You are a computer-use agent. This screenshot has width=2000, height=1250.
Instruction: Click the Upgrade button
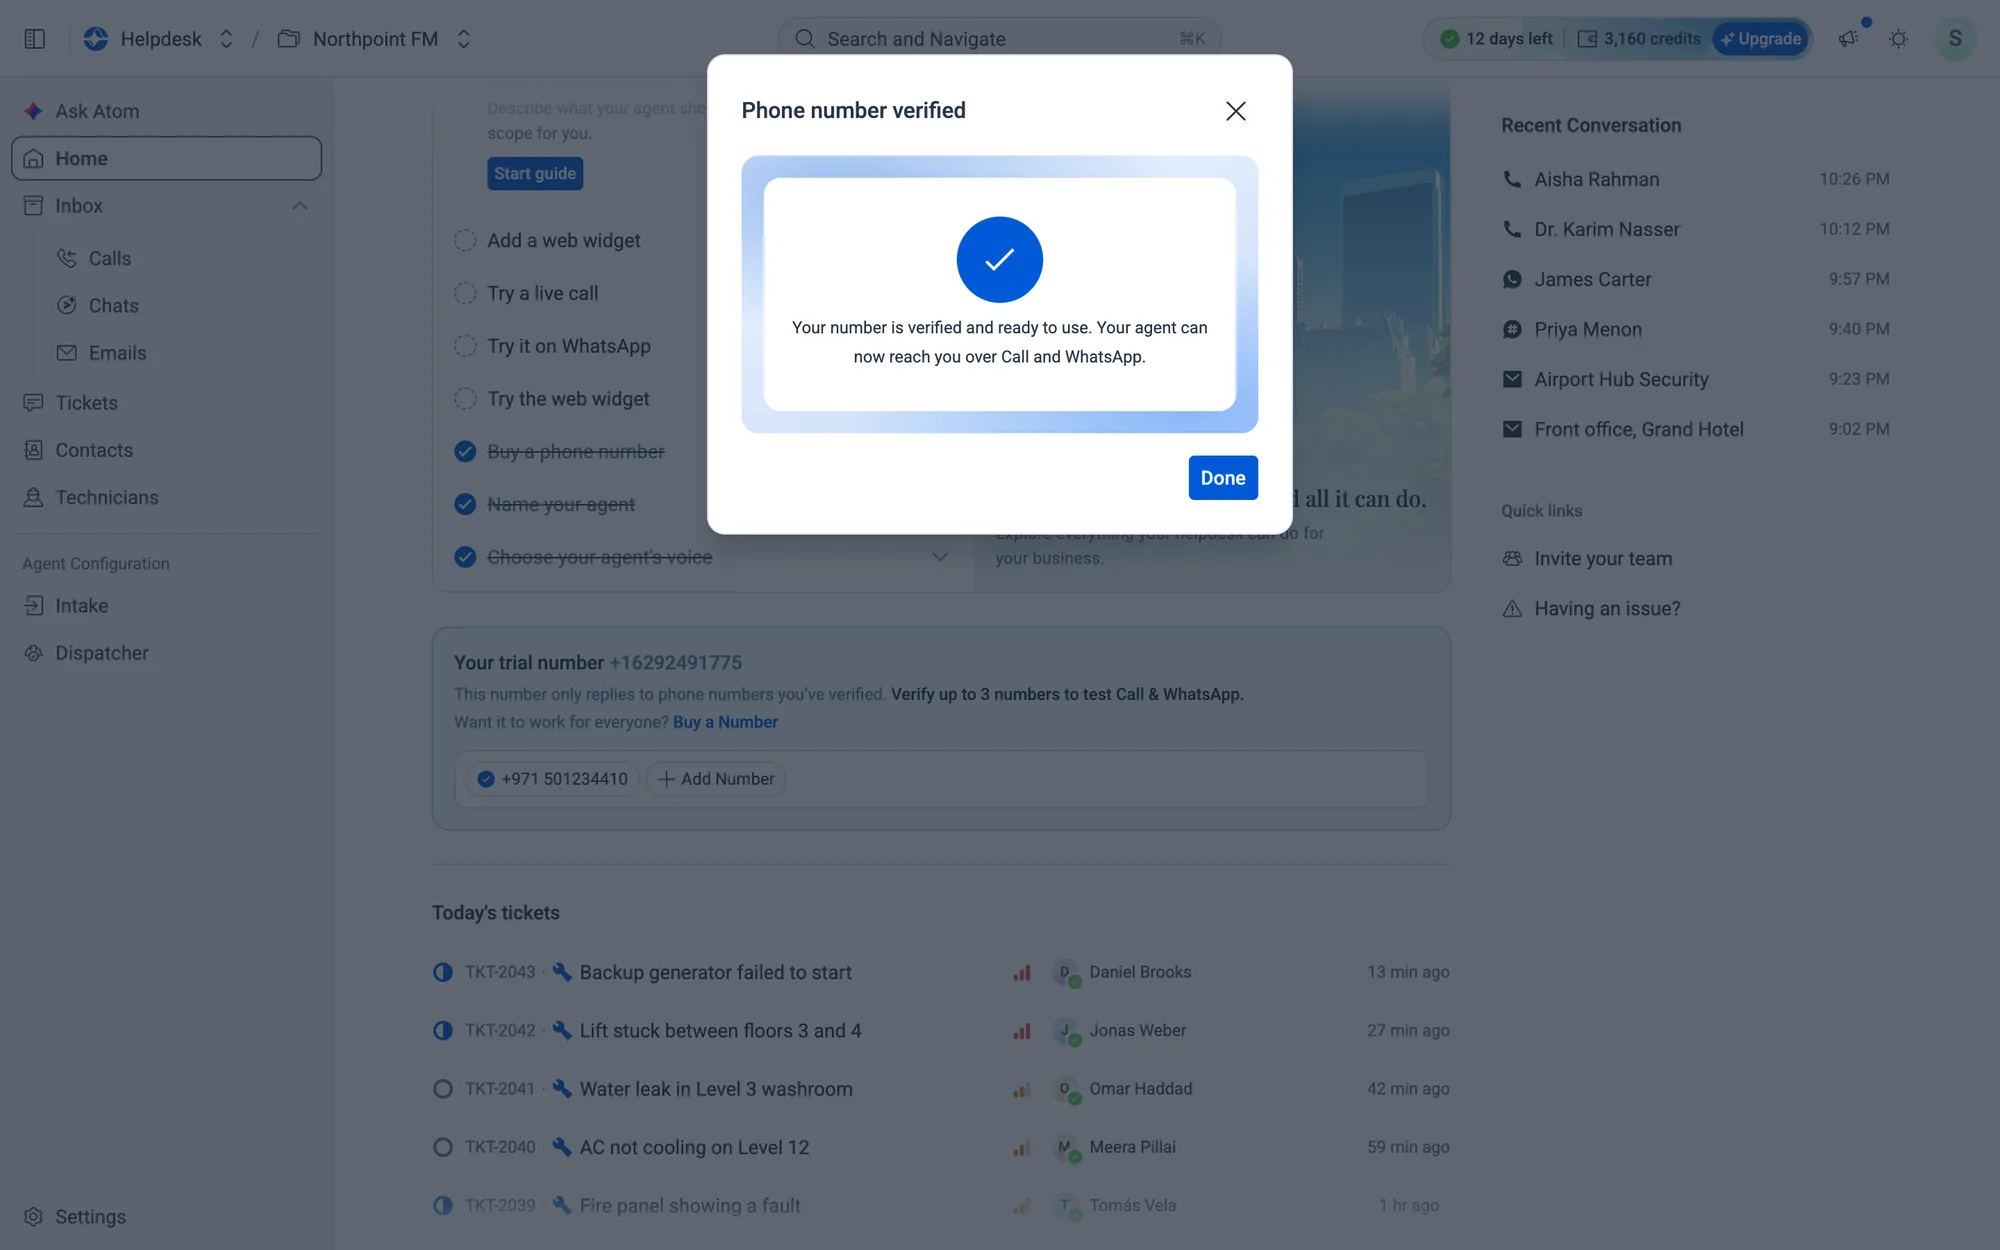pos(1761,39)
